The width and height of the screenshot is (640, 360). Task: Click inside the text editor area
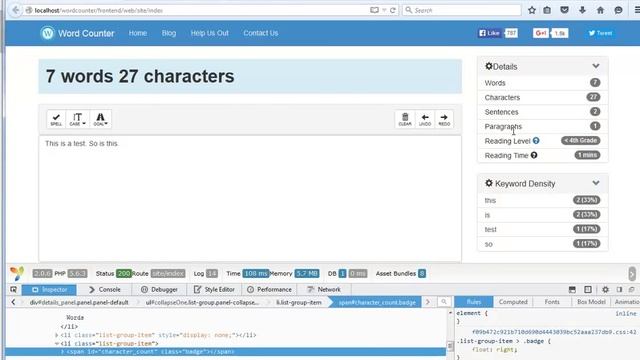[250, 198]
